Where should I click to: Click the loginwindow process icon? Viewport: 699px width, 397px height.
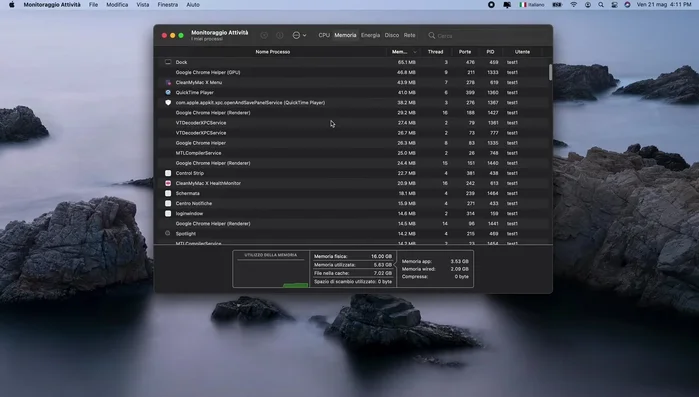coord(168,213)
